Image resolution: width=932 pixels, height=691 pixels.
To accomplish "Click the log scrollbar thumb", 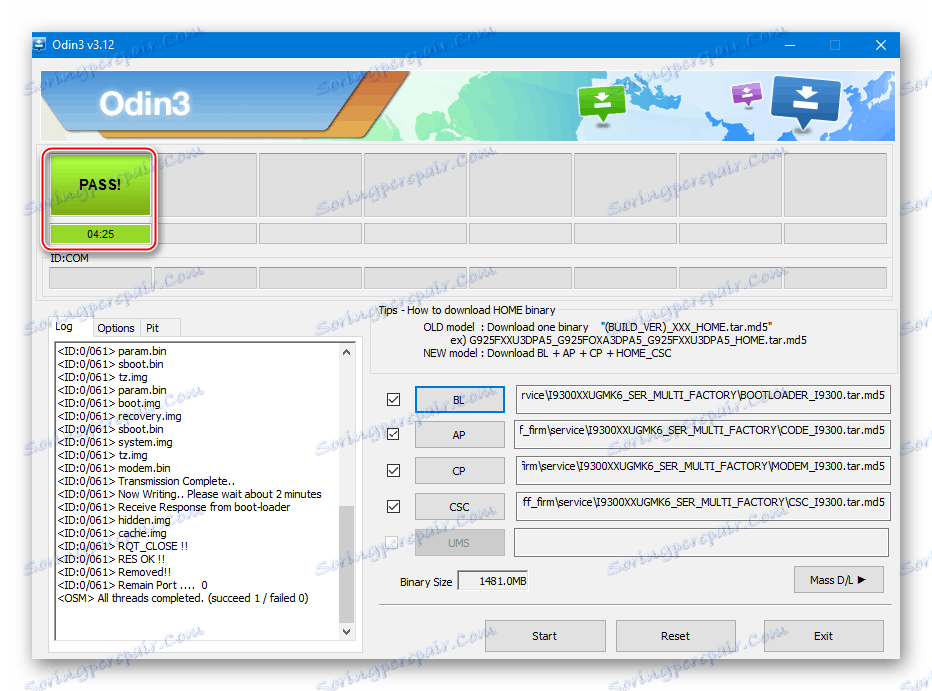I will tap(347, 564).
